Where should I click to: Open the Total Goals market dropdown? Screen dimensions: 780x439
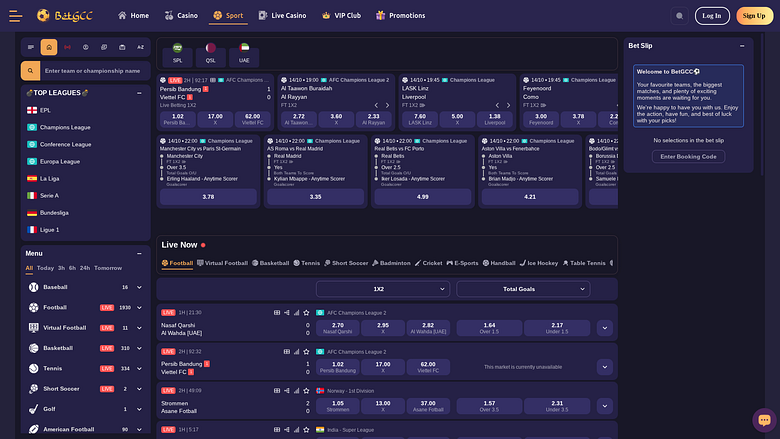523,289
